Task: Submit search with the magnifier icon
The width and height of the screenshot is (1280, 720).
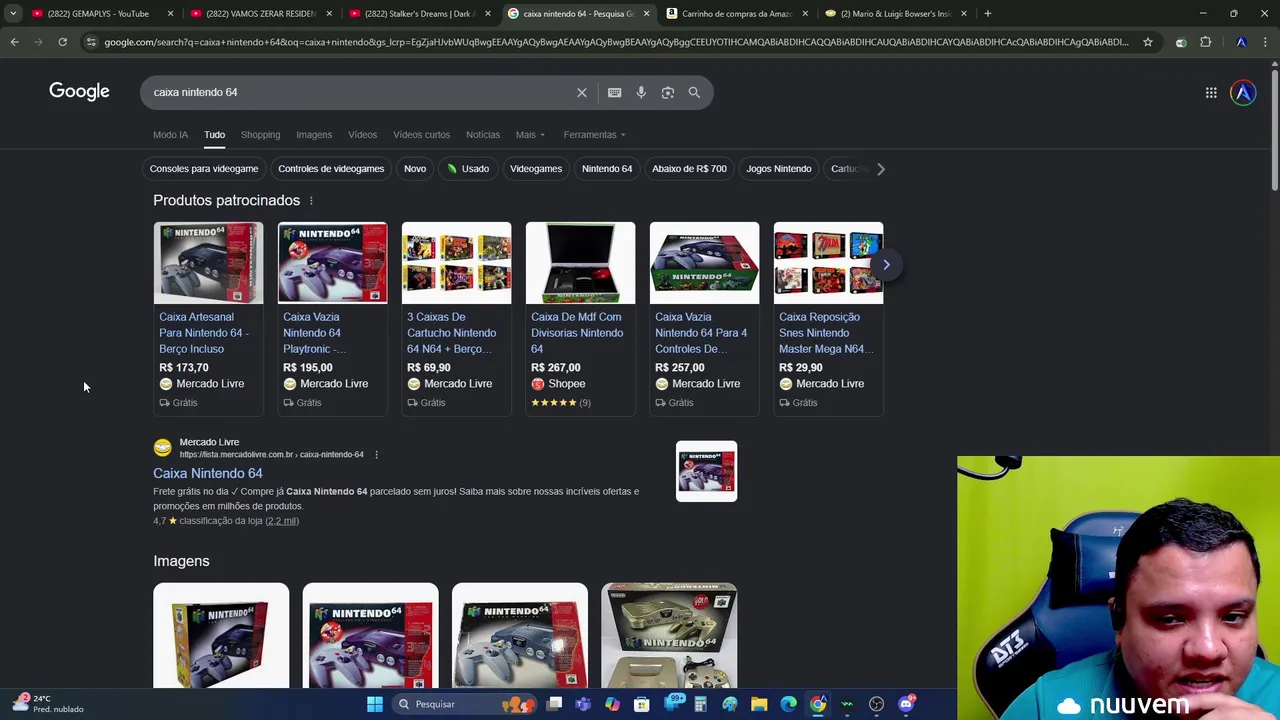Action: [694, 92]
